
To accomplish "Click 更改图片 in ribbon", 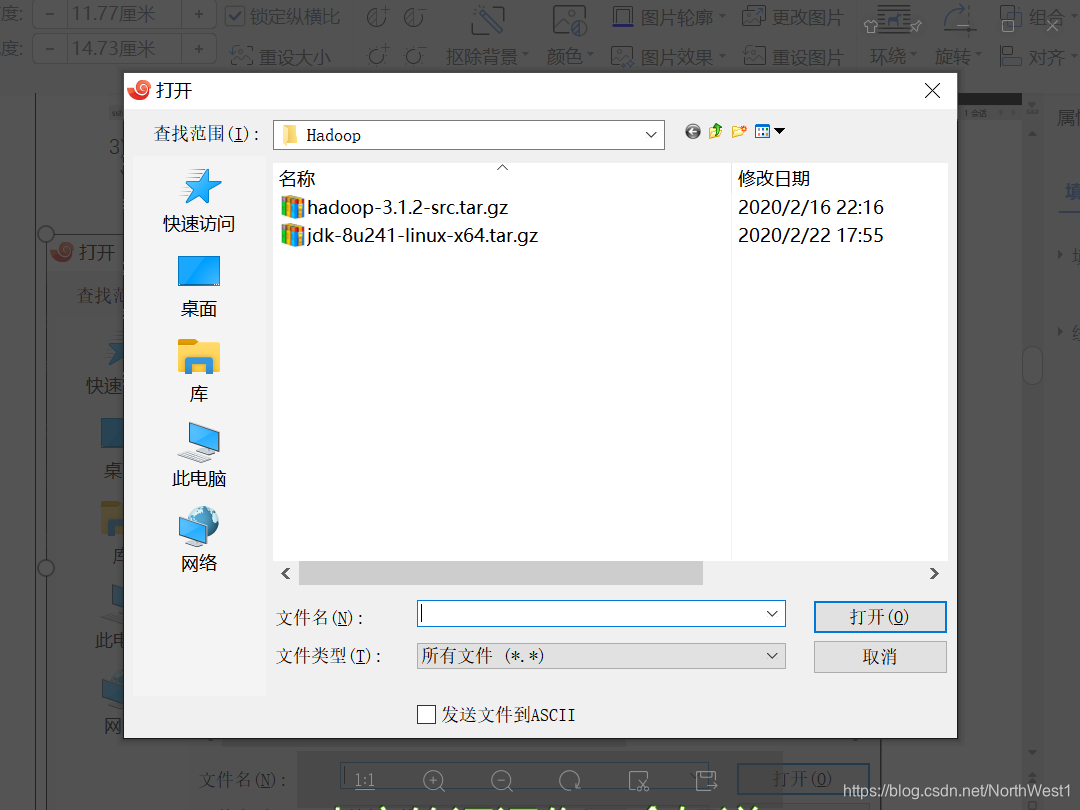I will (793, 17).
